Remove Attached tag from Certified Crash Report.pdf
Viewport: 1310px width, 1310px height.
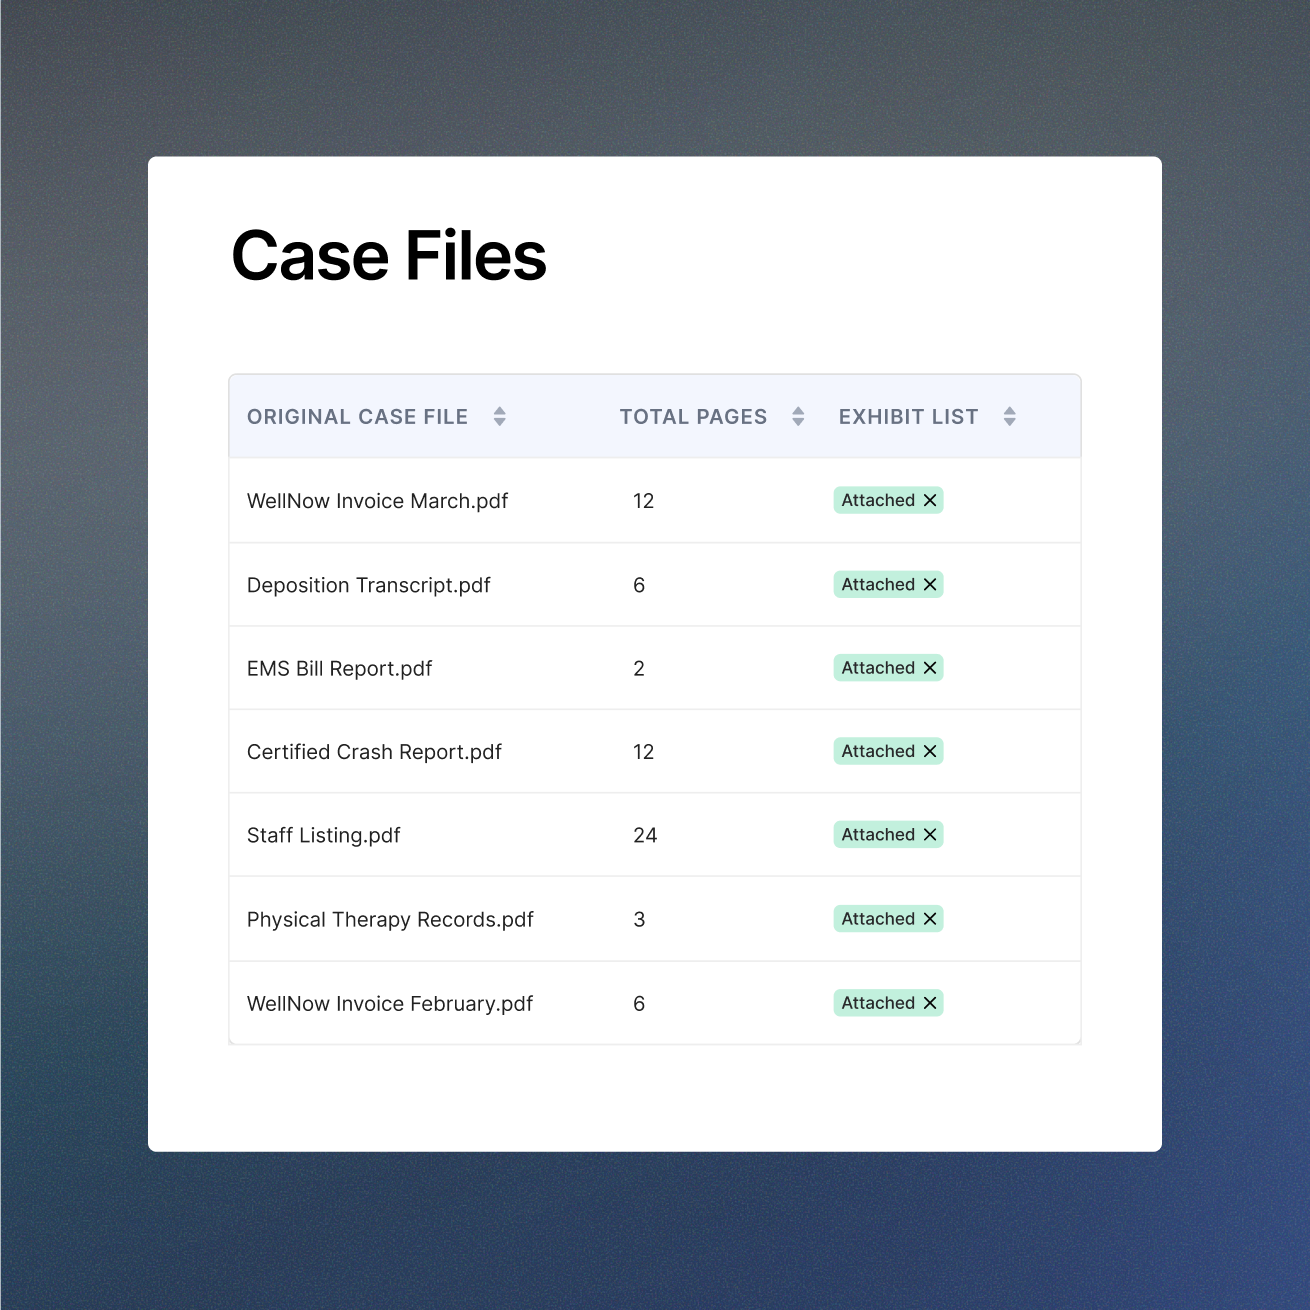pyautogui.click(x=930, y=752)
